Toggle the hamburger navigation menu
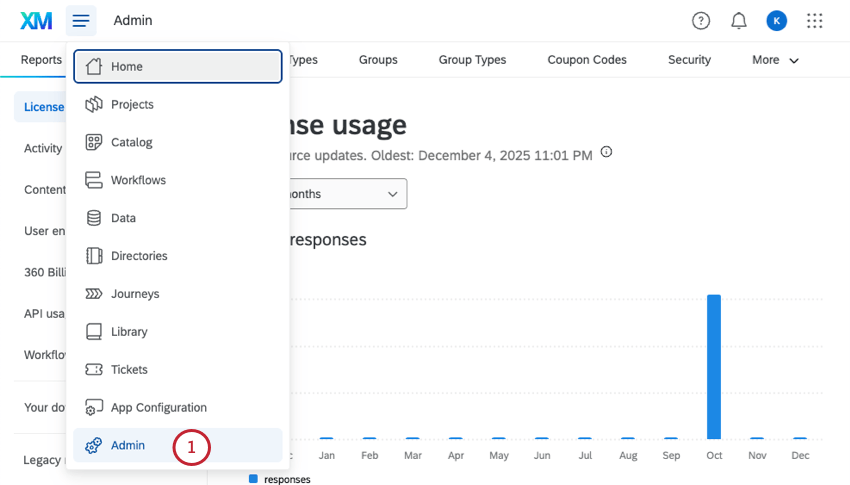The width and height of the screenshot is (850, 485). [x=81, y=20]
